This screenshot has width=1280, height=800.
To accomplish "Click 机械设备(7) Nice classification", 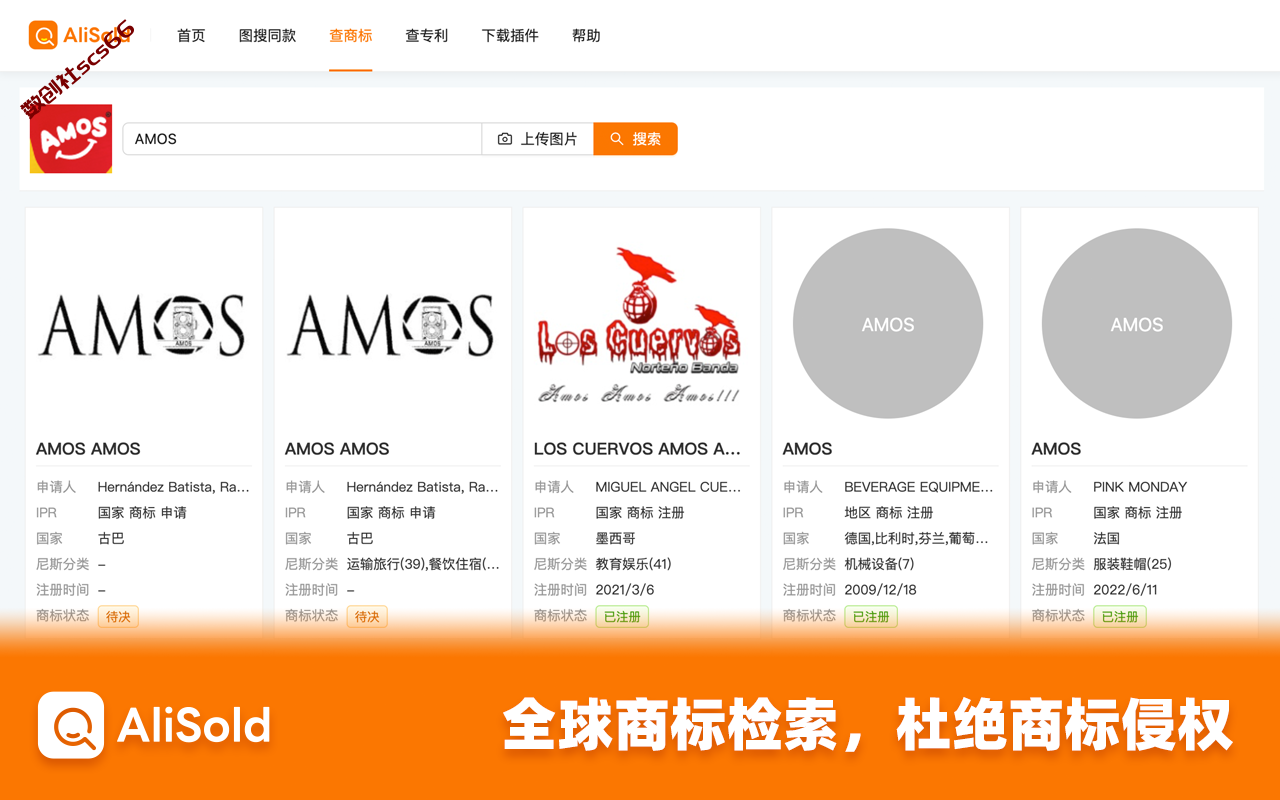I will point(879,564).
